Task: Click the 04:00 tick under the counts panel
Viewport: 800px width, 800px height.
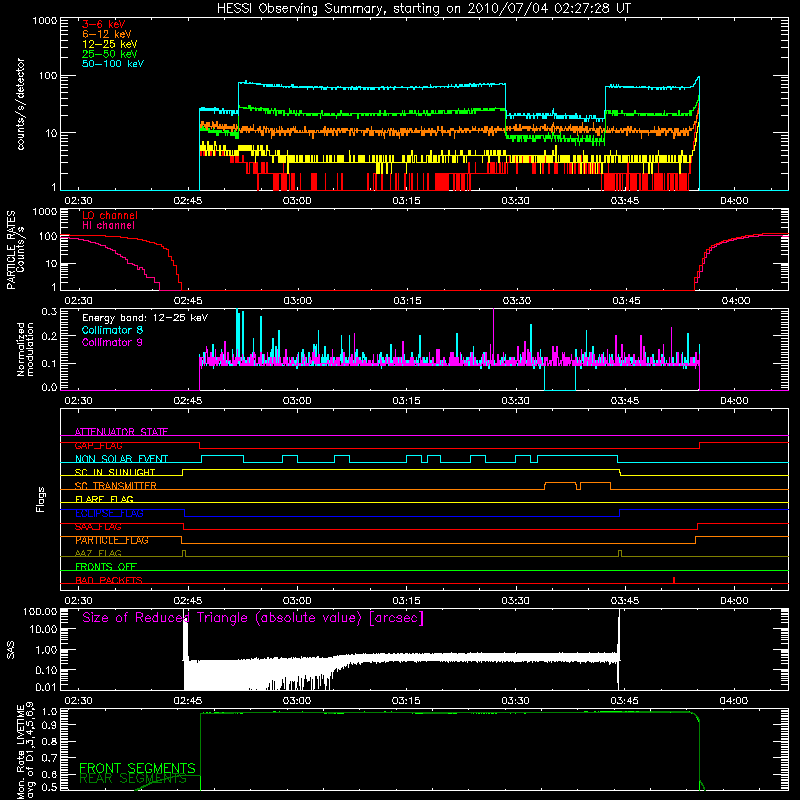Action: click(x=734, y=201)
